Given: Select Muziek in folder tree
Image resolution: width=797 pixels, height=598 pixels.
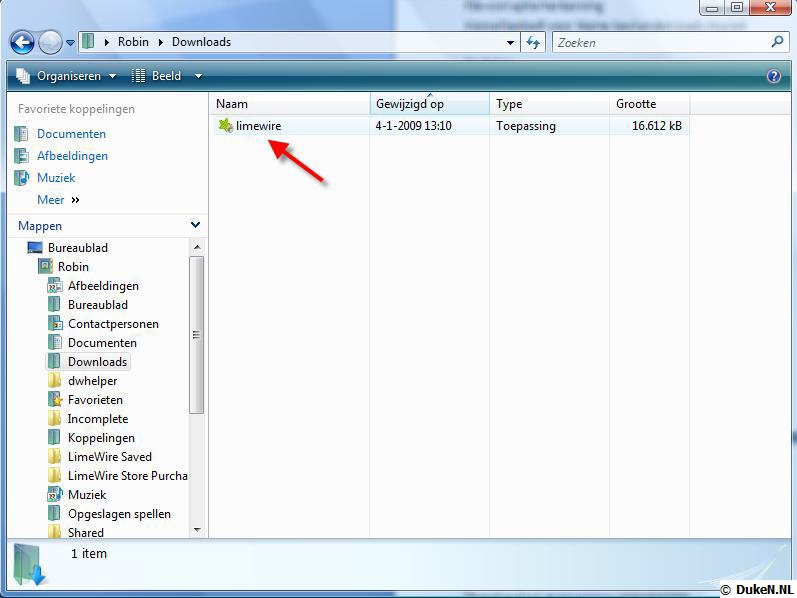Looking at the screenshot, I should tap(87, 495).
